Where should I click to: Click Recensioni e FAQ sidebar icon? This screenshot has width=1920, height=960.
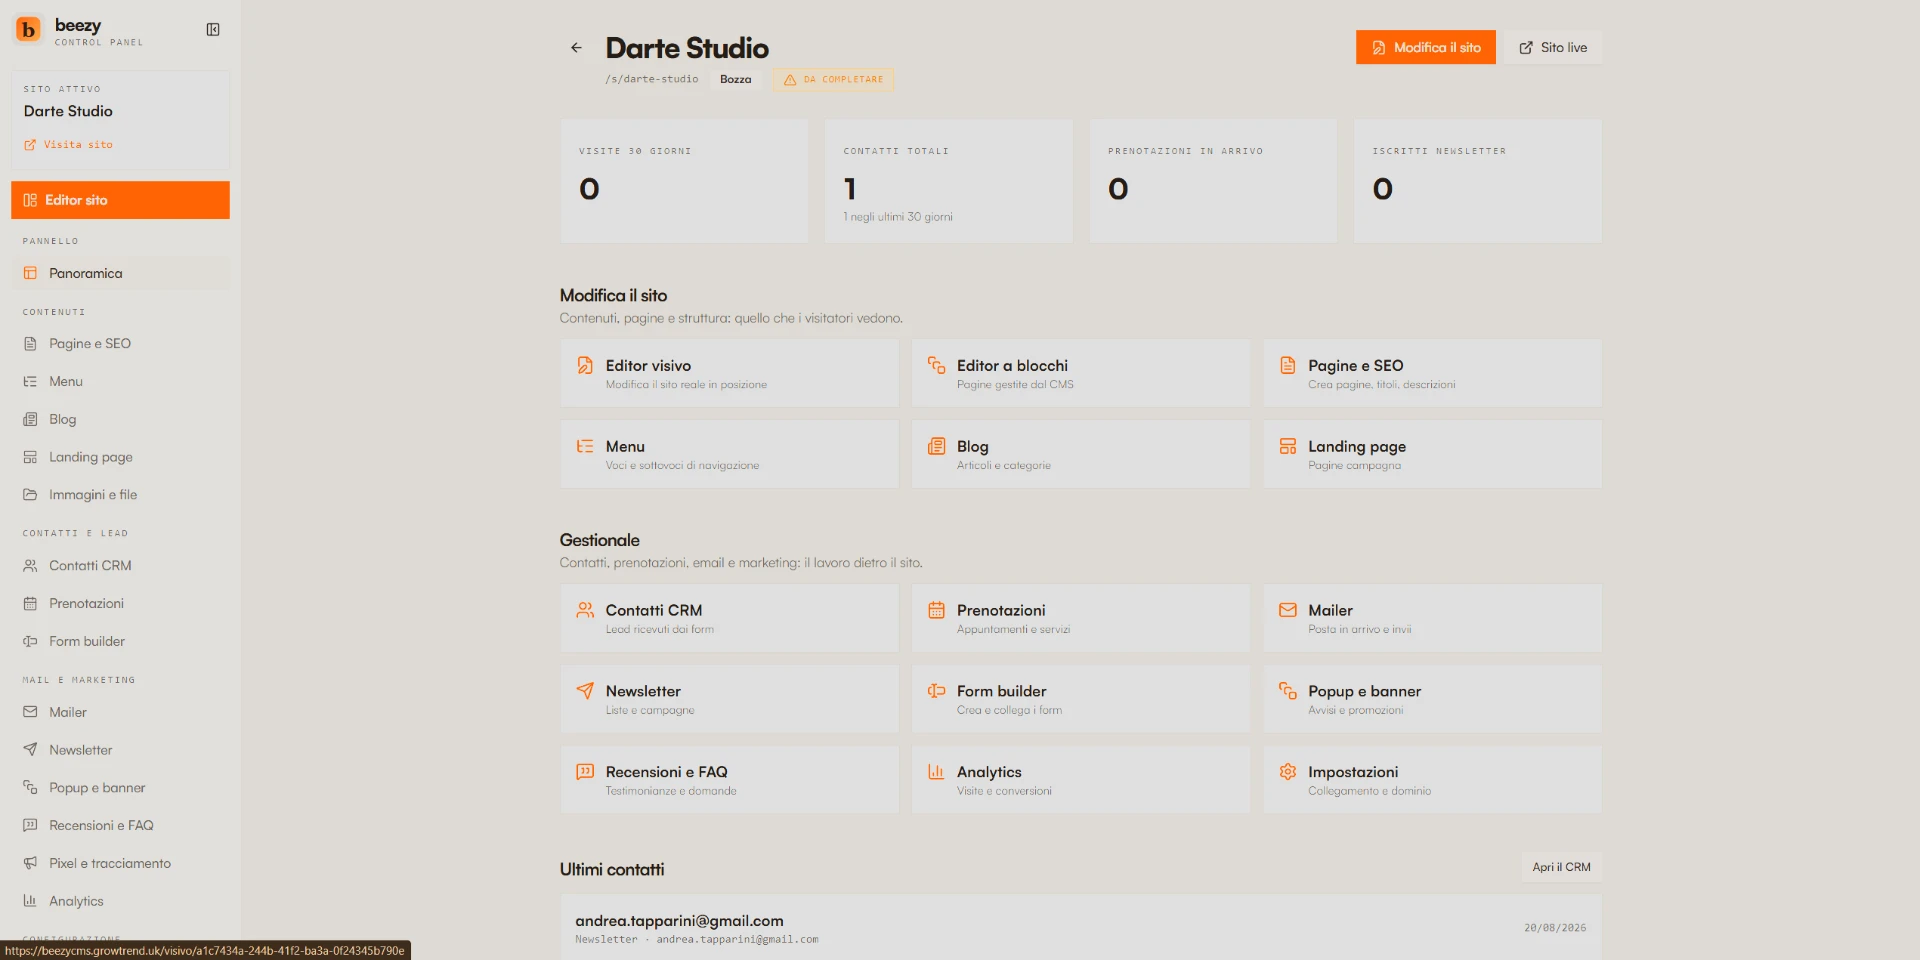coord(30,826)
